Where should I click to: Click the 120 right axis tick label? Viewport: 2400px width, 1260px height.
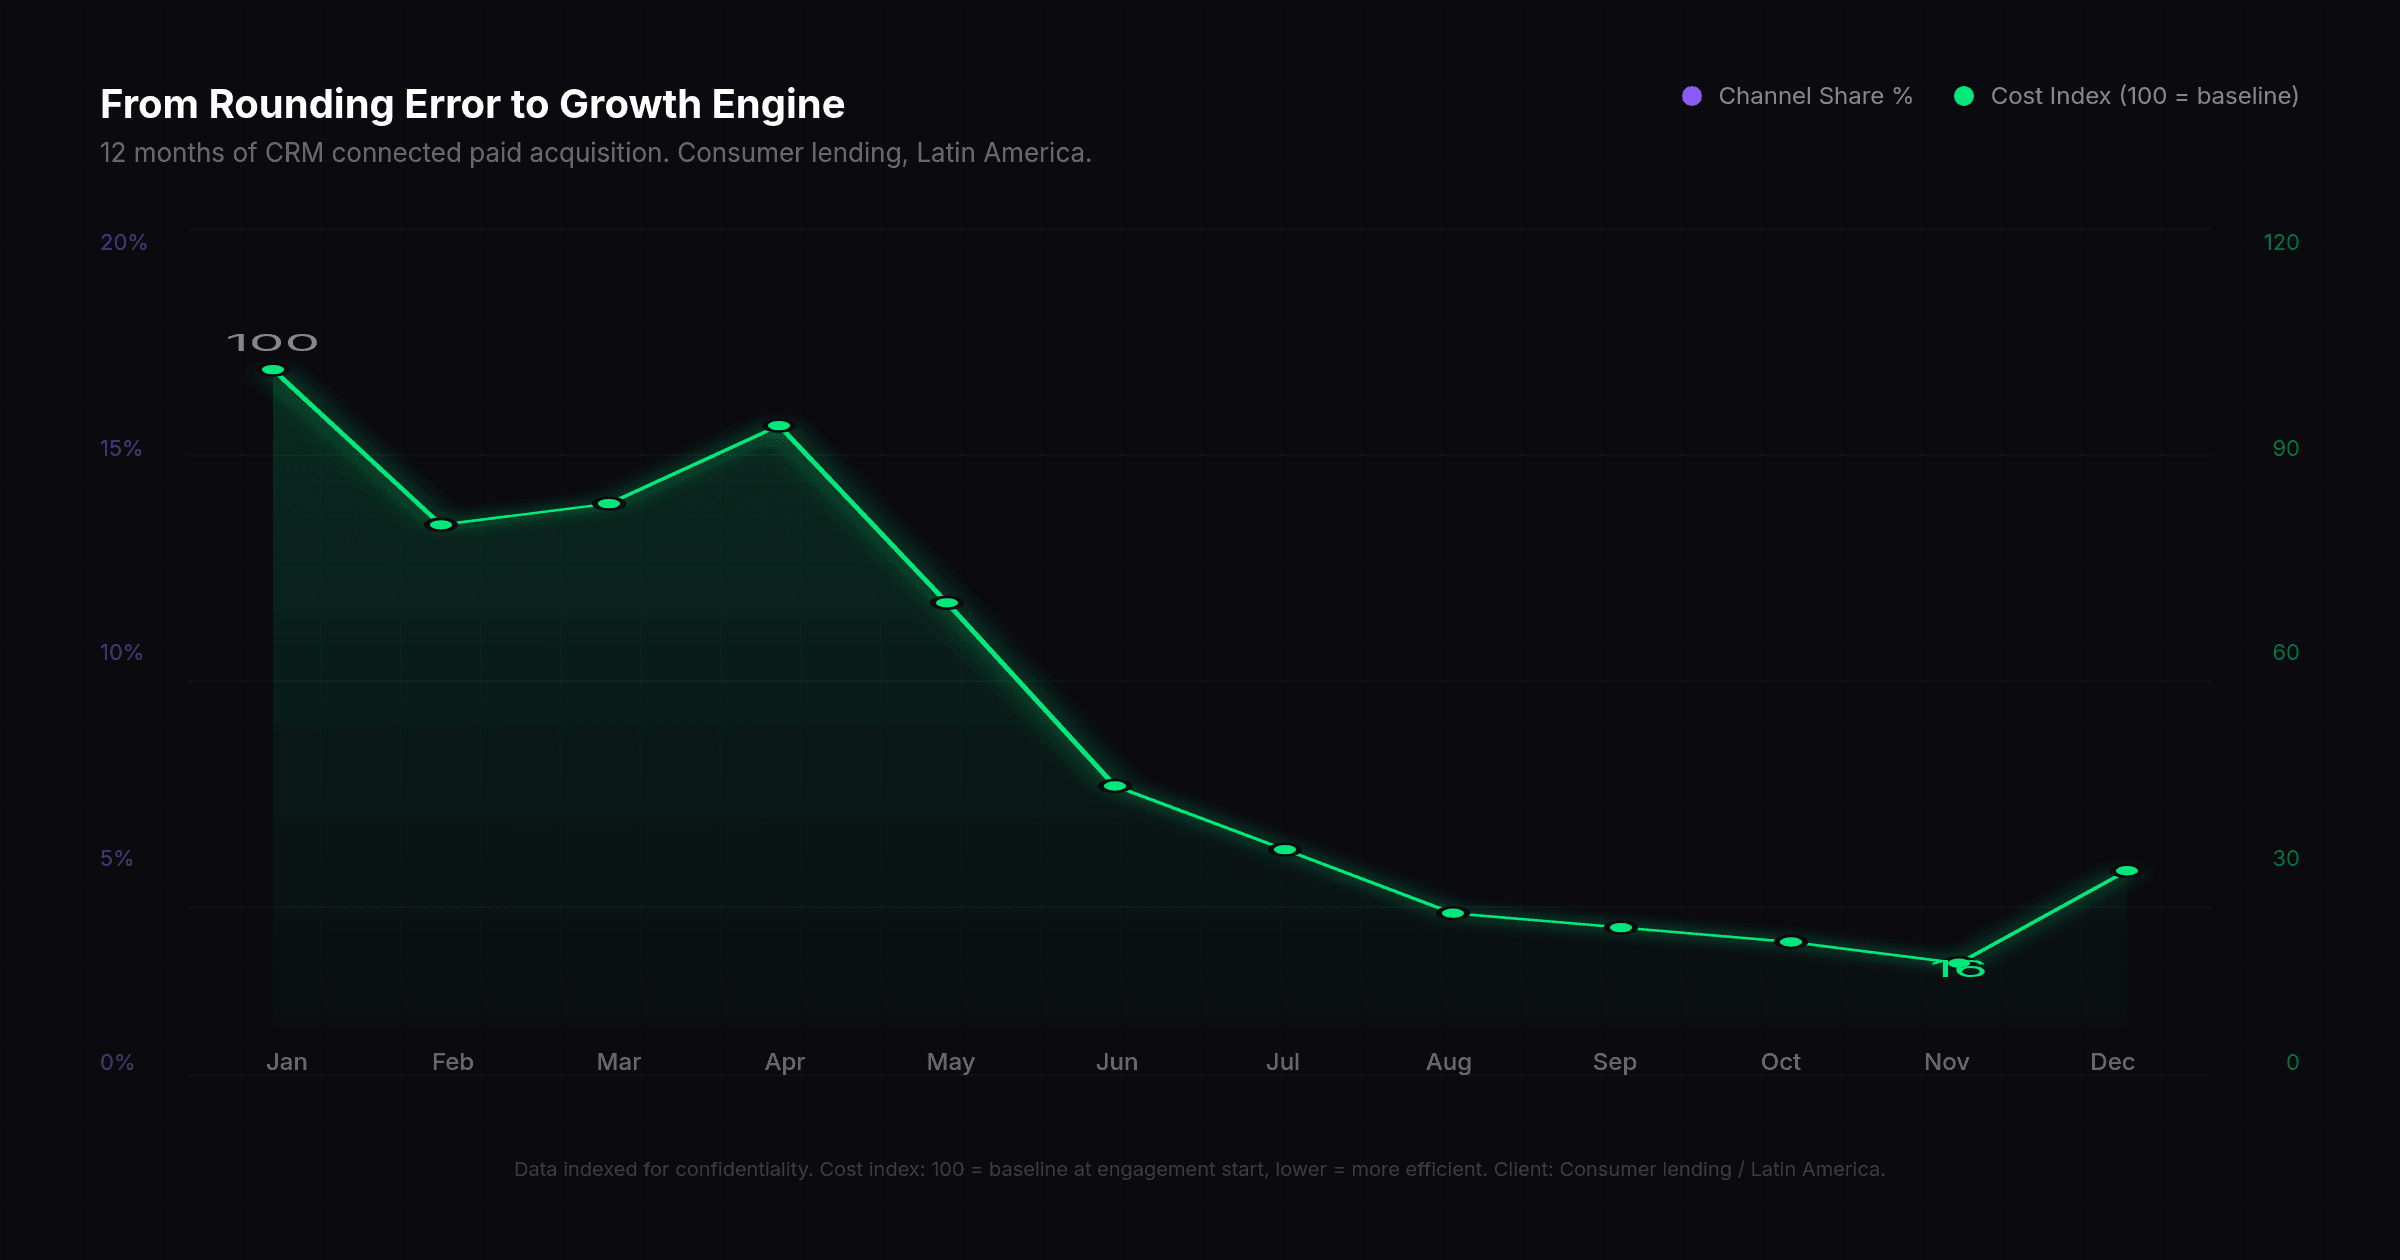[x=2281, y=243]
